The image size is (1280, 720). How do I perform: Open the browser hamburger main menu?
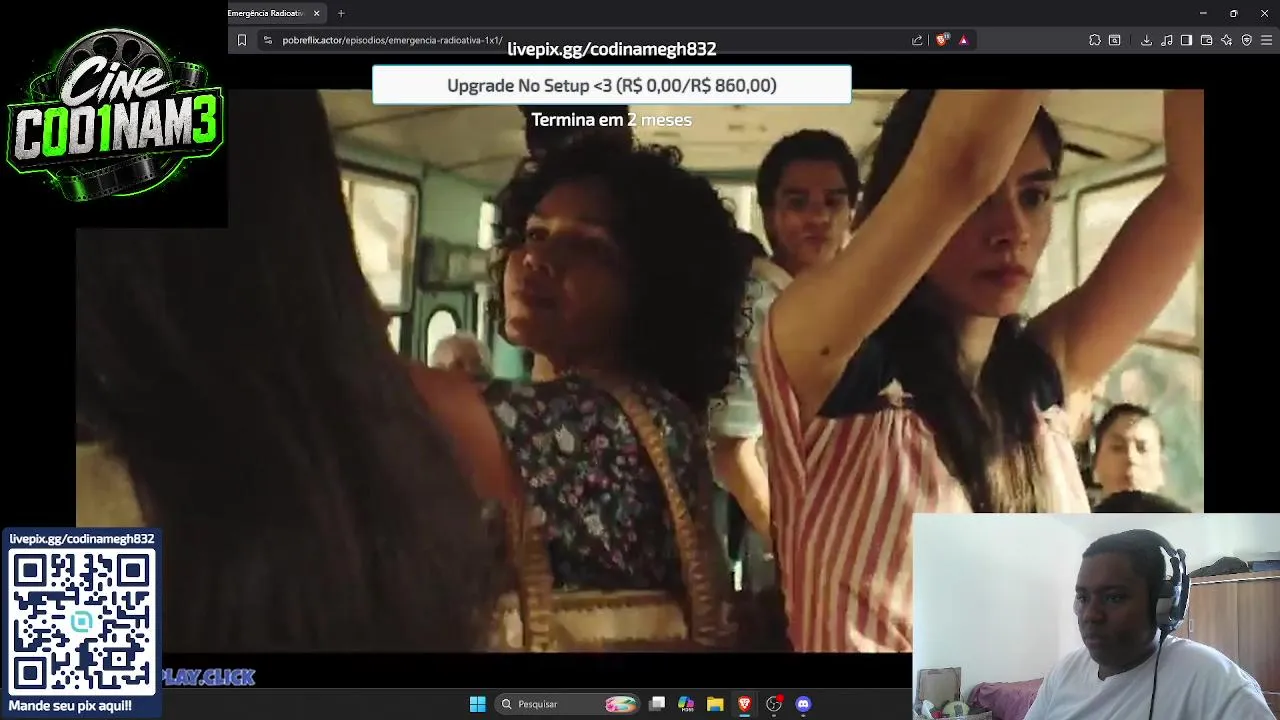[x=1267, y=40]
